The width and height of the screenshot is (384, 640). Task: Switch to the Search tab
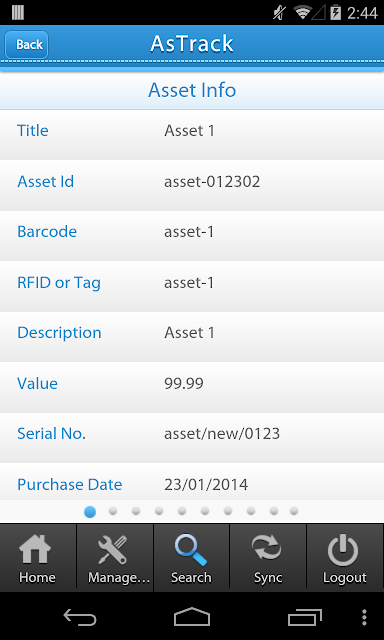click(x=191, y=558)
